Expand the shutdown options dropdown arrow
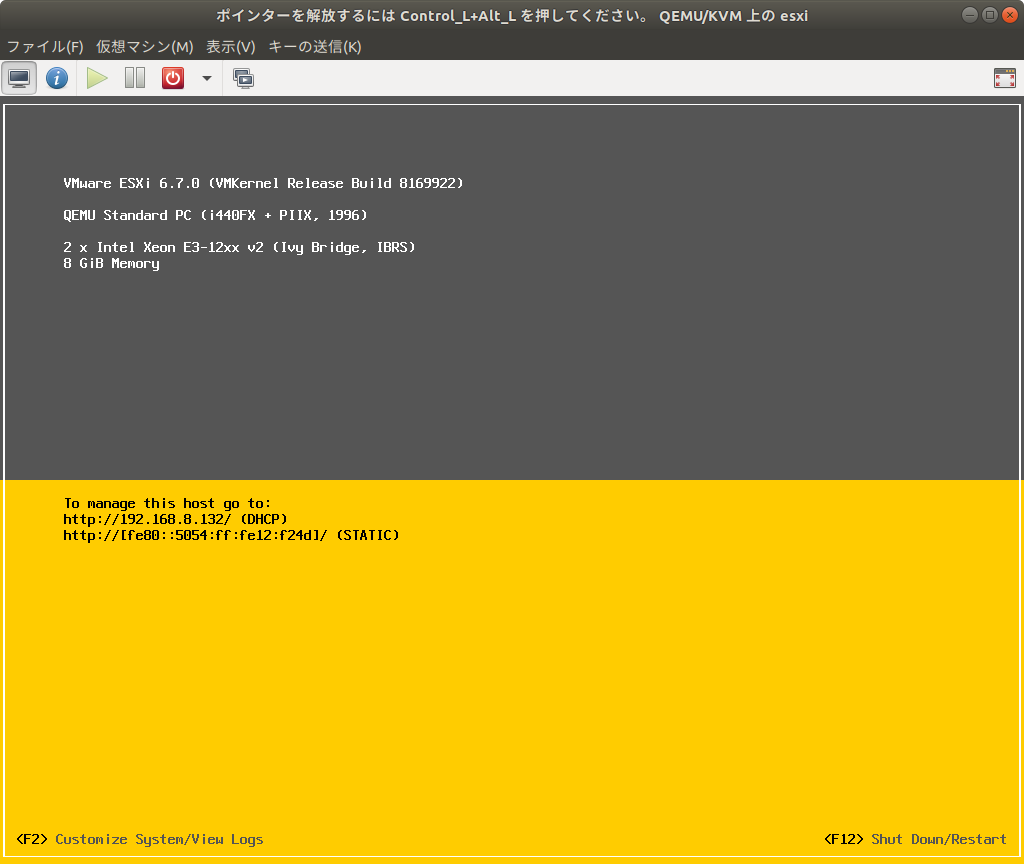This screenshot has width=1024, height=864. tap(206, 78)
